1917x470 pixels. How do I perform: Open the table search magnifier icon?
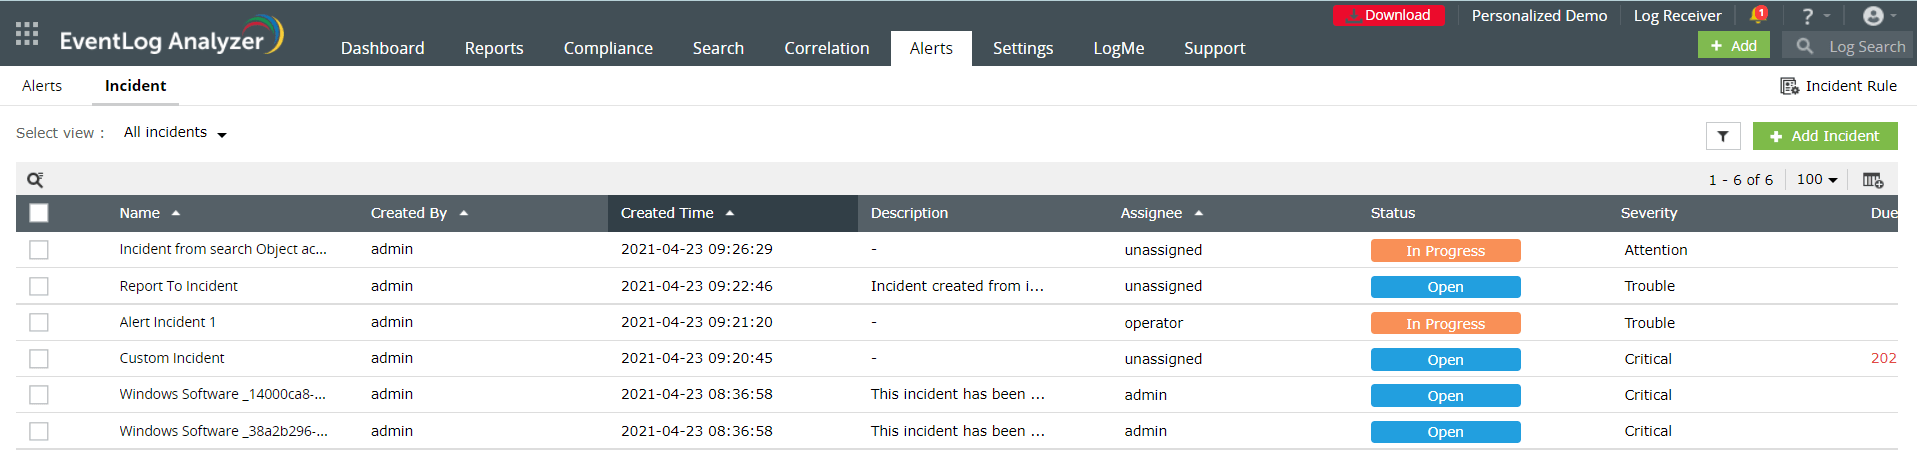(35, 180)
